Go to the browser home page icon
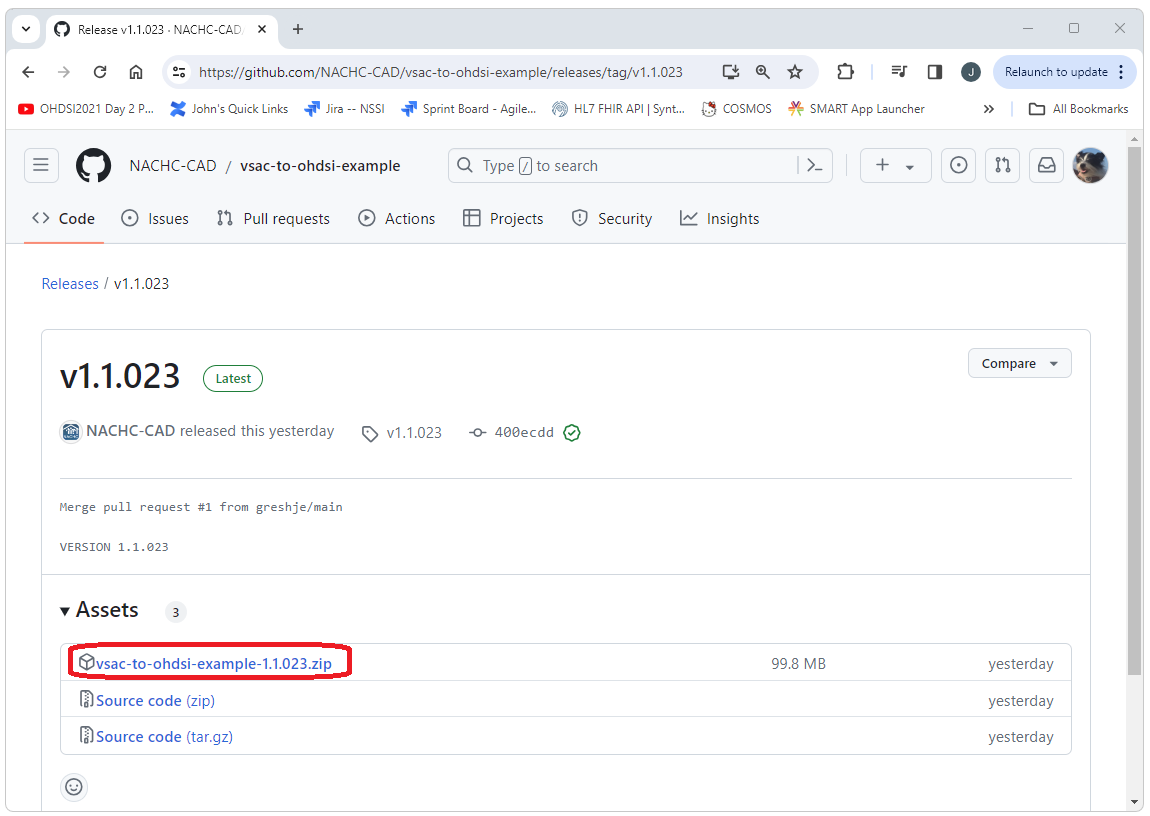 (x=136, y=72)
